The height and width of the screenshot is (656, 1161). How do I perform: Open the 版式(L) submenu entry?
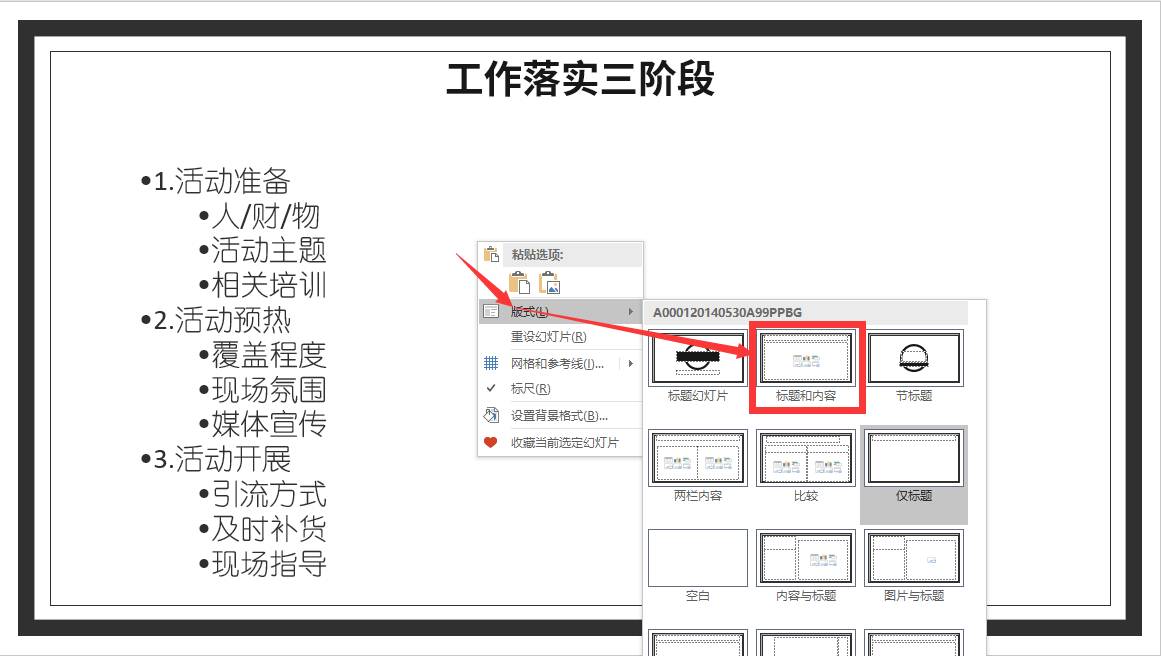(561, 312)
